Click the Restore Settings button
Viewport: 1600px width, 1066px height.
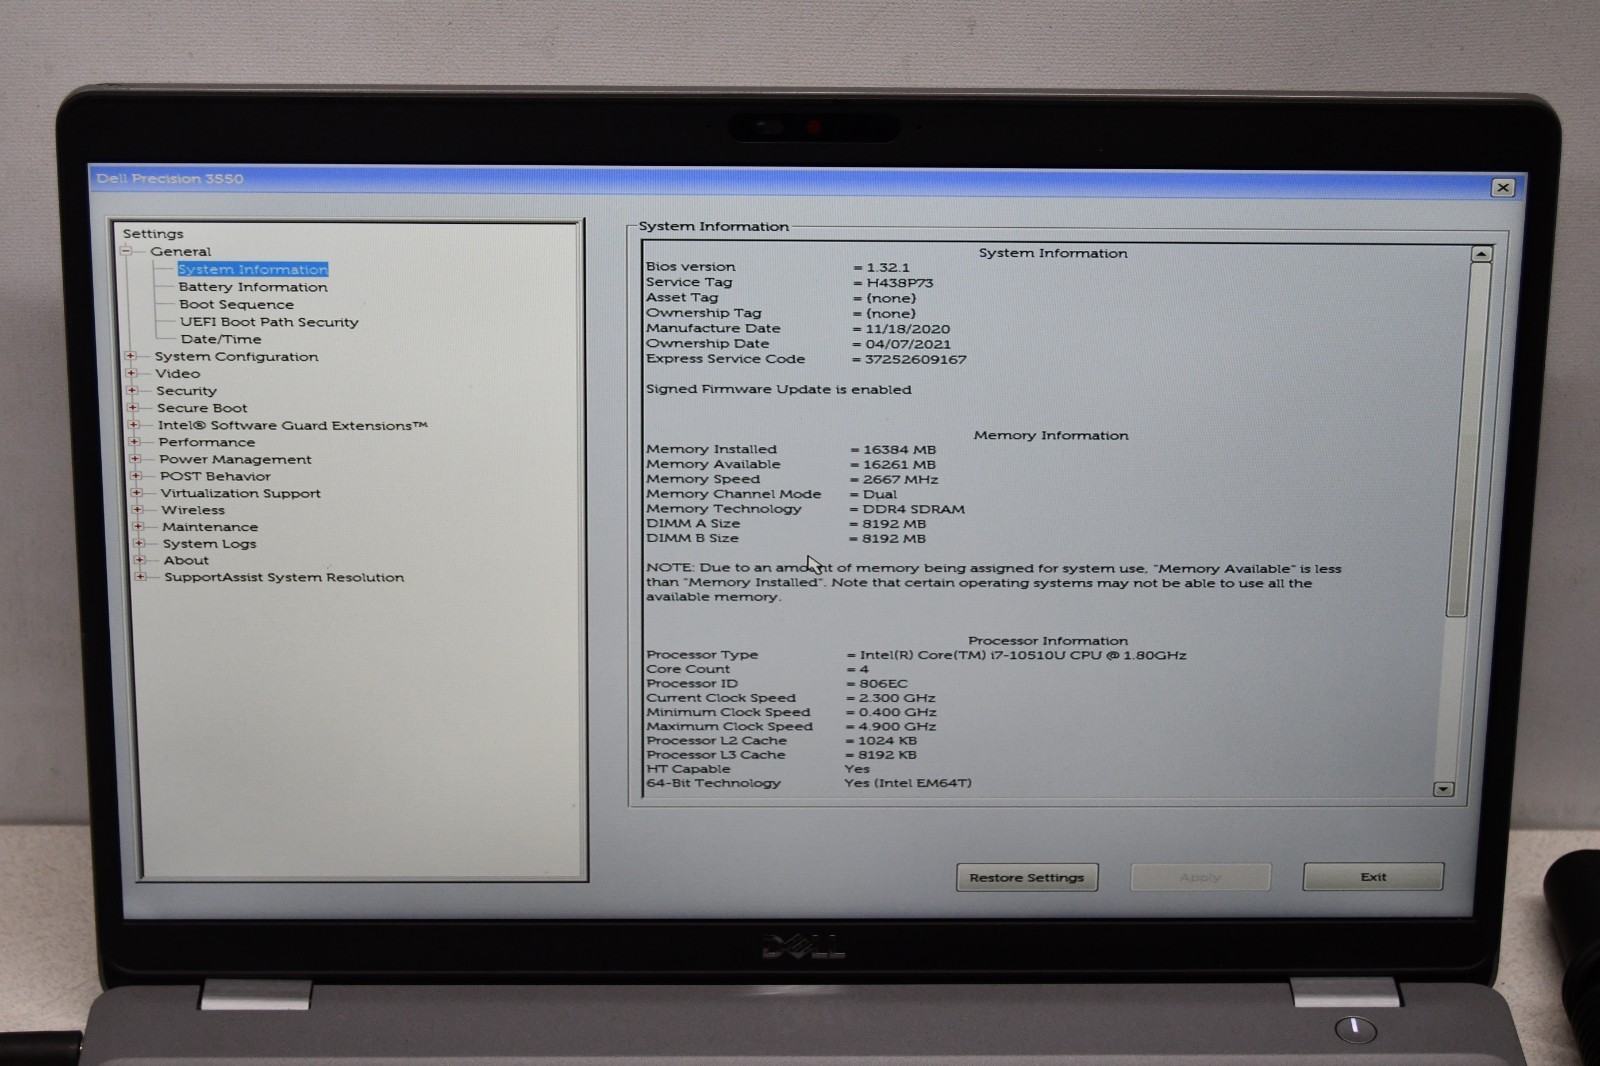(x=1027, y=877)
